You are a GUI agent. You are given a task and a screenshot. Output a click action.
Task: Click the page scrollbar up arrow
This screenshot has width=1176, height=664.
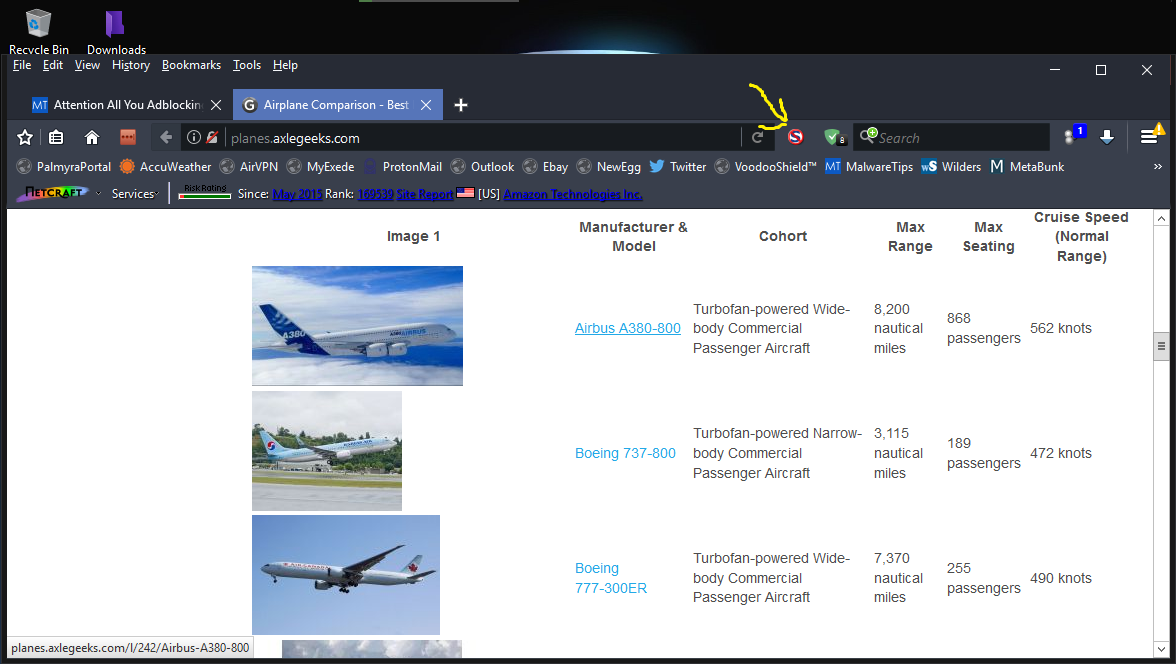coord(1161,218)
